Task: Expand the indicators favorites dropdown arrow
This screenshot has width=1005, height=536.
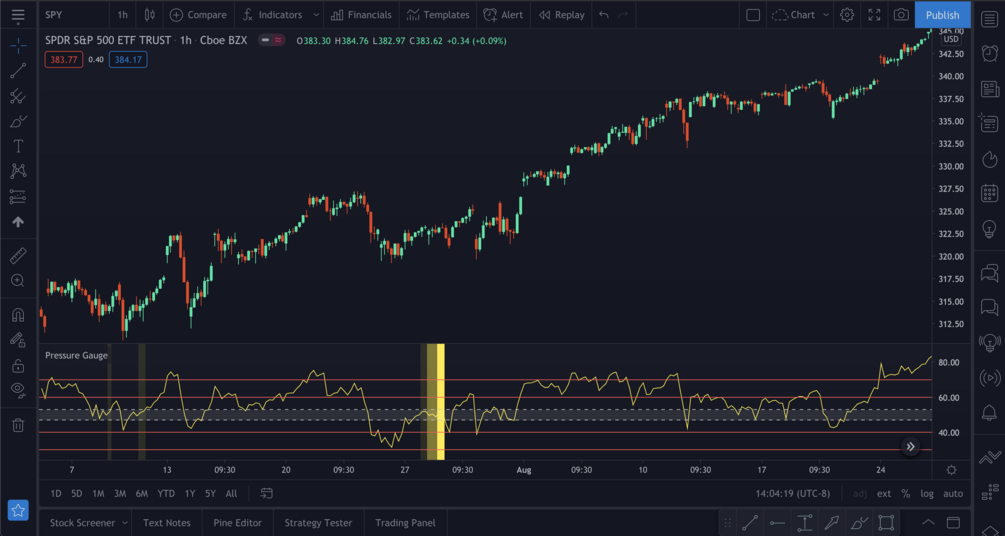Action: point(315,15)
